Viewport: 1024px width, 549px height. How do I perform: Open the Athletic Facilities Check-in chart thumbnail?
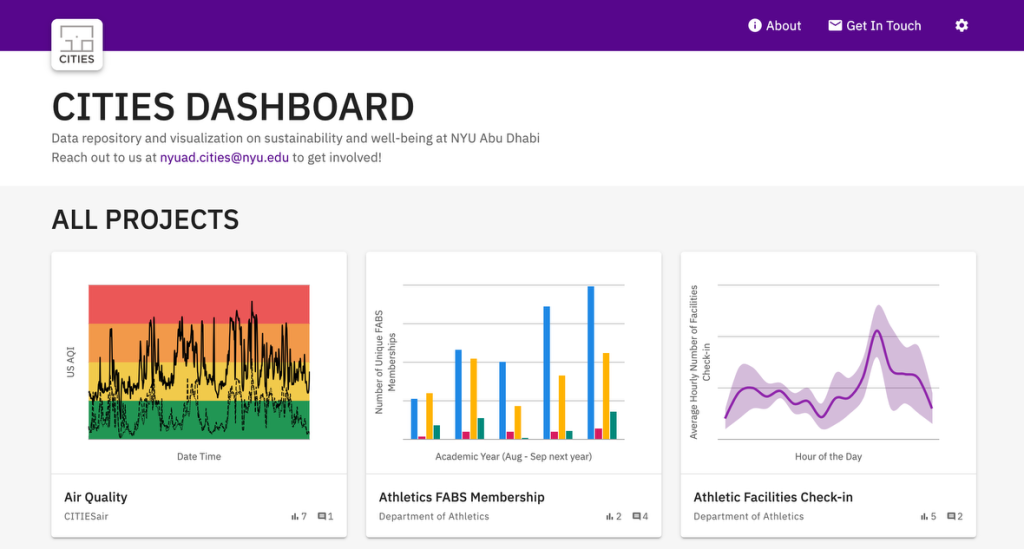click(x=828, y=363)
